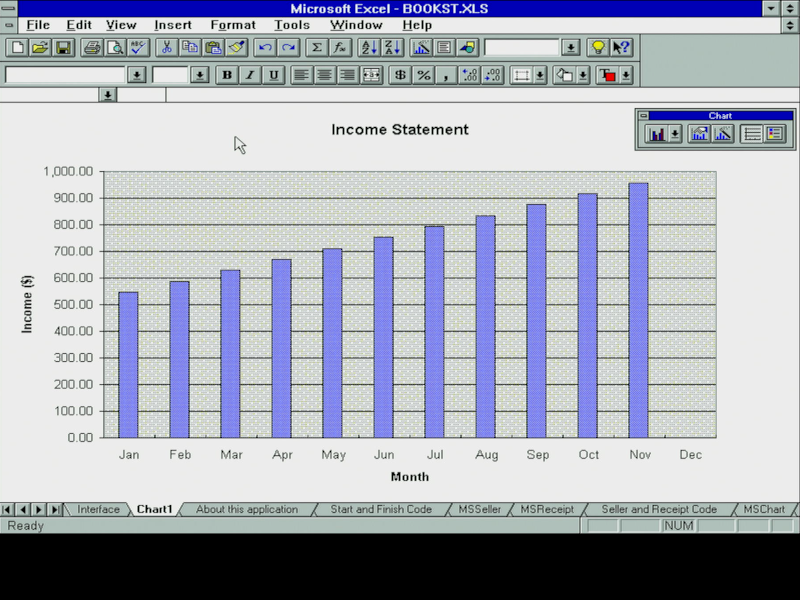Toggle Bold formatting
800x600 pixels.
(x=227, y=75)
